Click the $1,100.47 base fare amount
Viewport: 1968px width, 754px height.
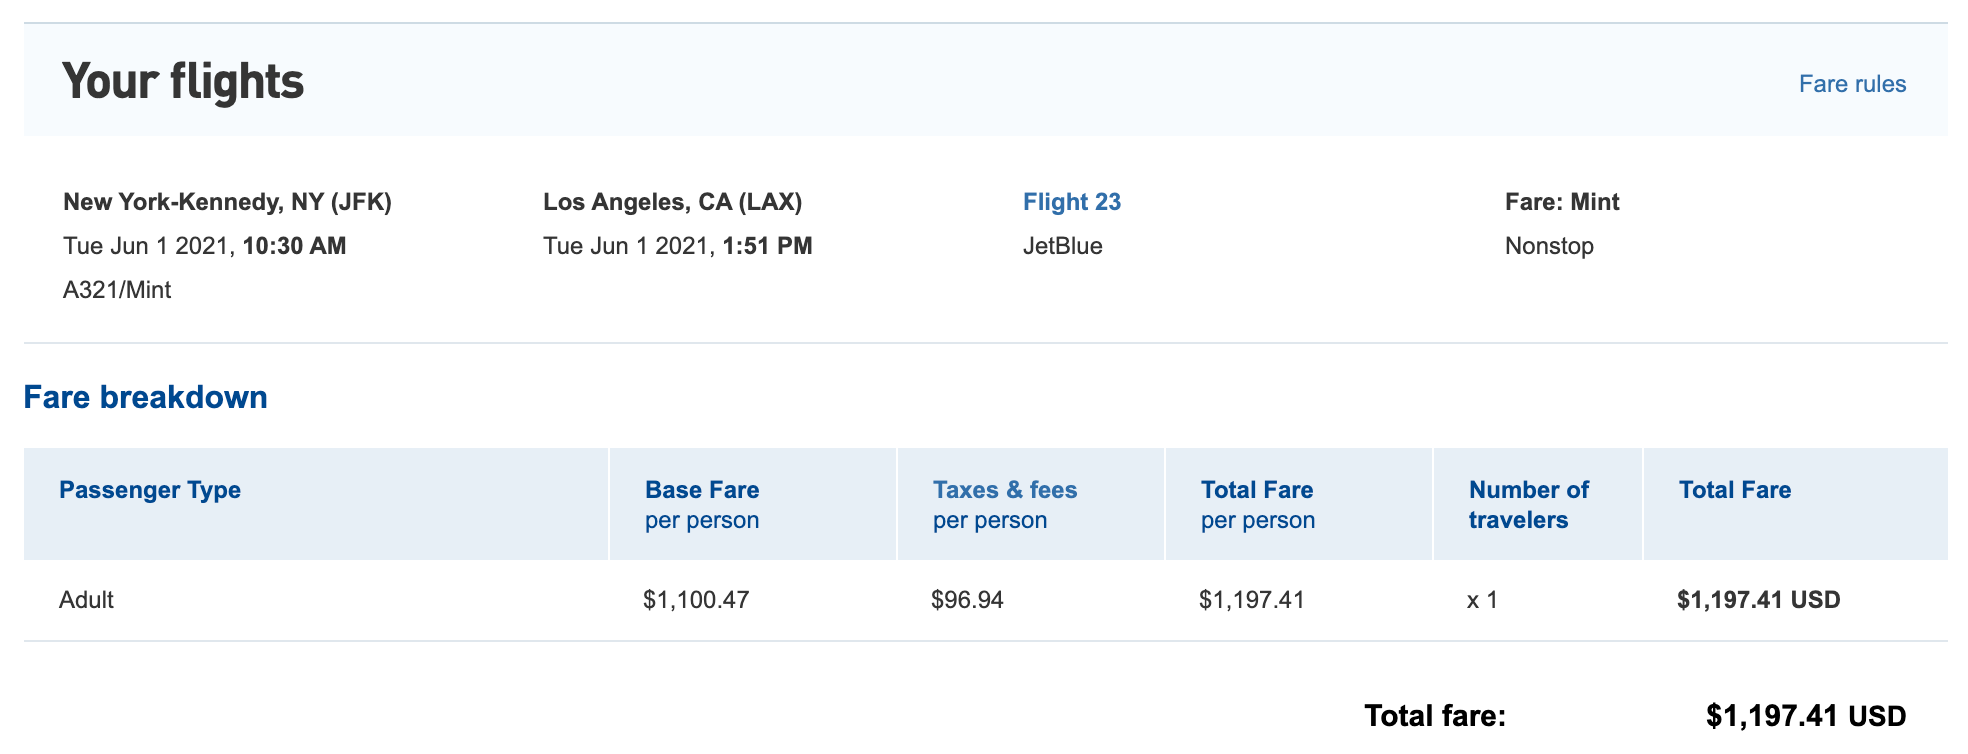(696, 600)
